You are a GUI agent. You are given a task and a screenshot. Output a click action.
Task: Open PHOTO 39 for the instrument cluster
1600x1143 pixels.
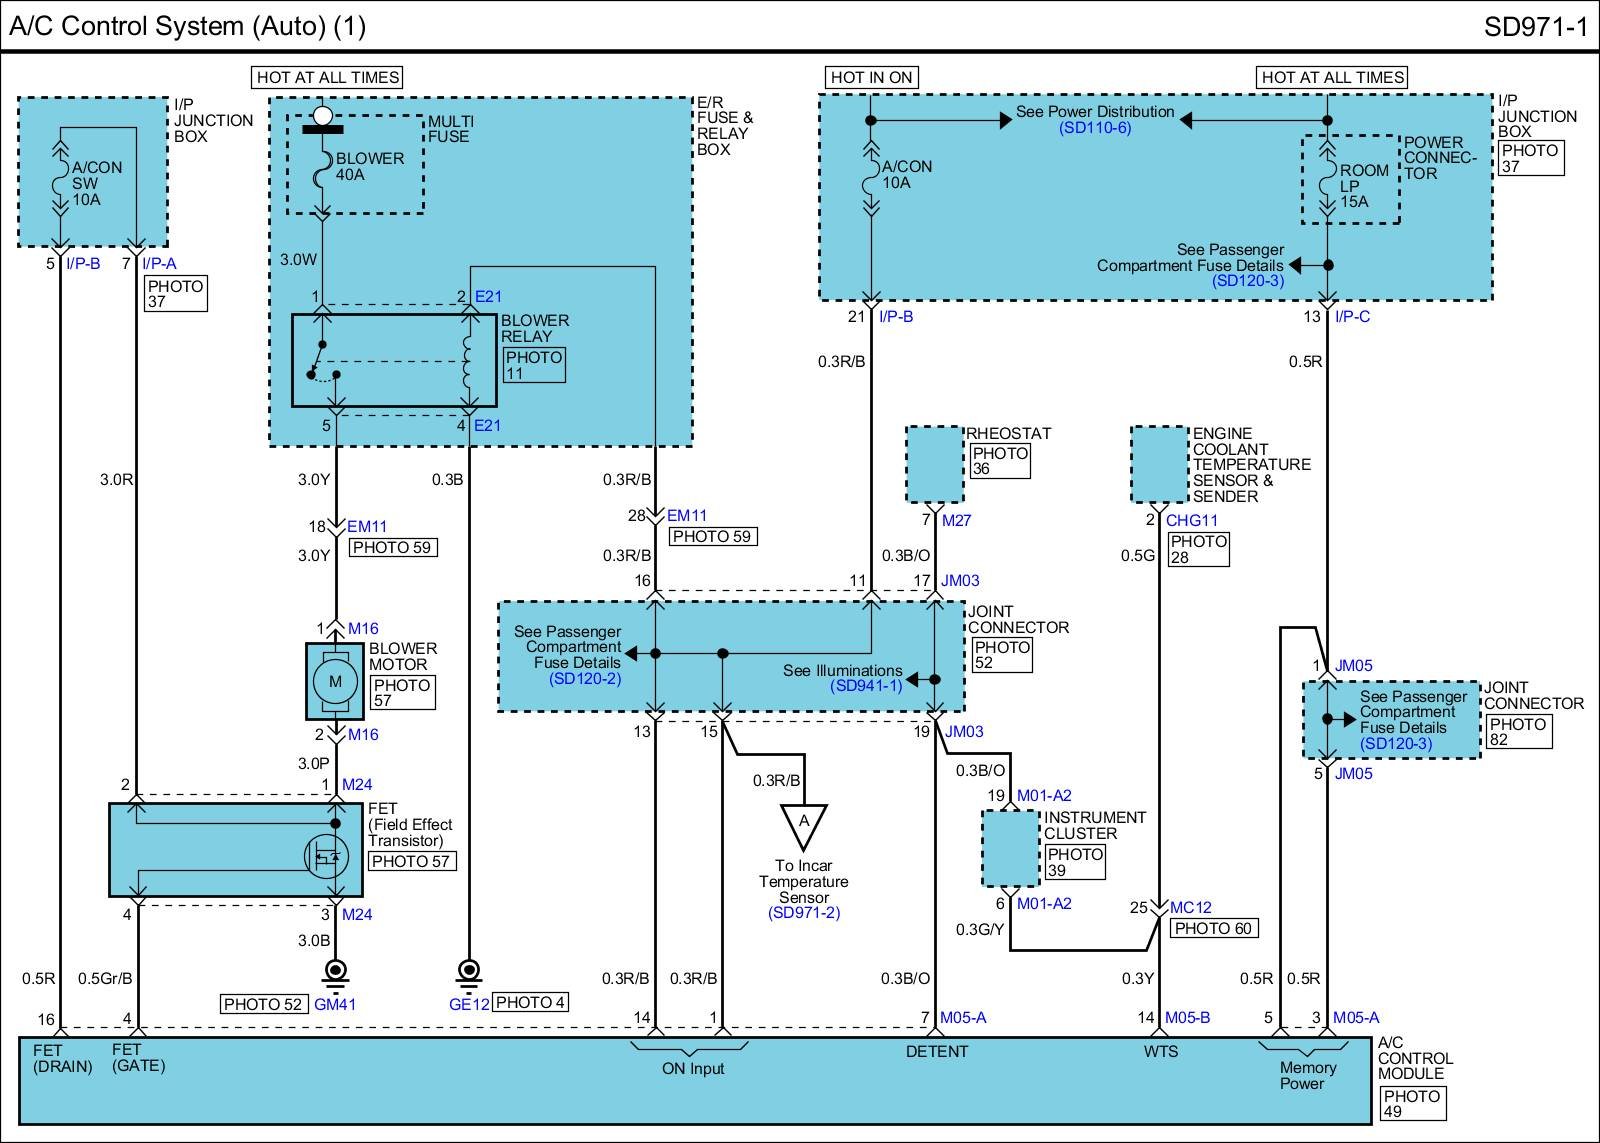1075,862
